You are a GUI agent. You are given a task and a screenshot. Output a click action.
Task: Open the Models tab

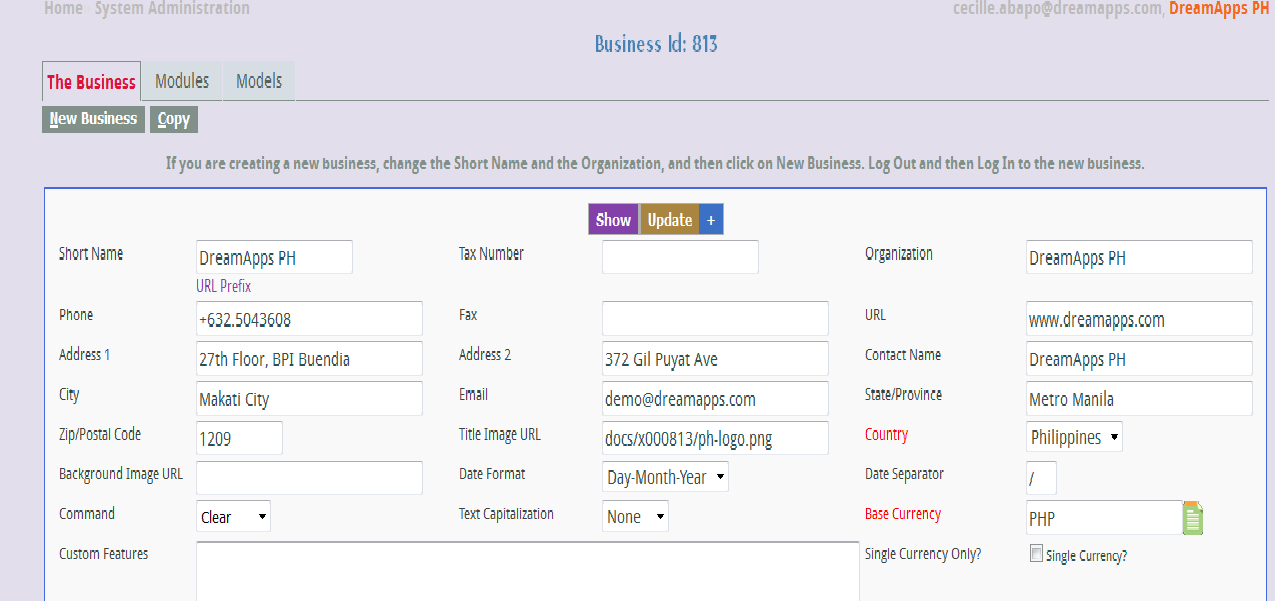pos(259,81)
